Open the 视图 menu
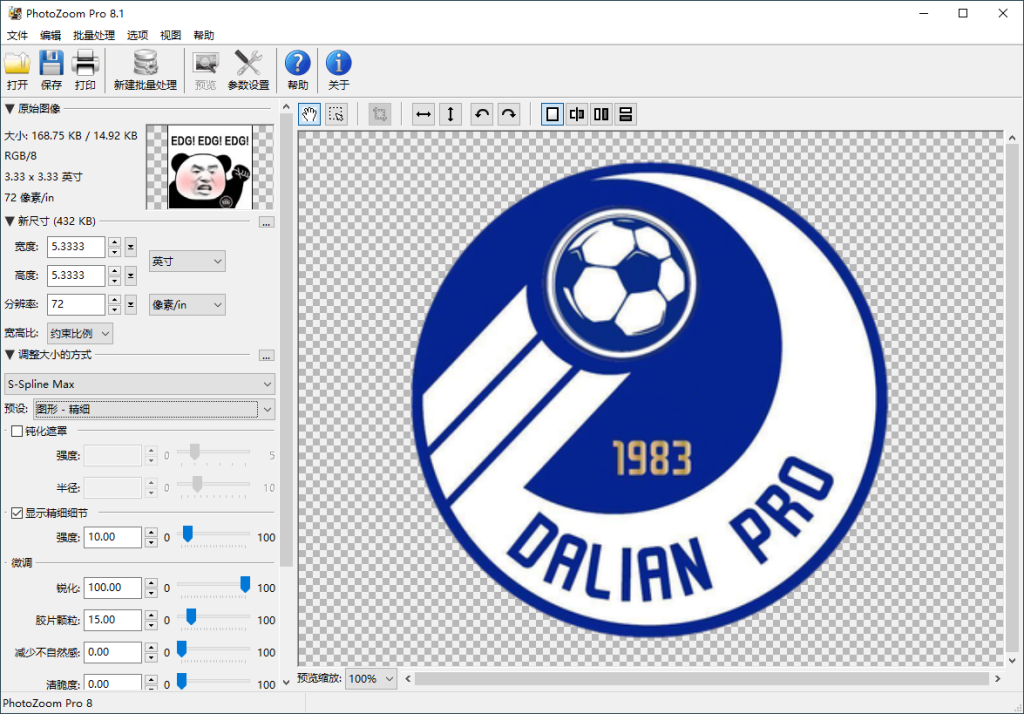Image resolution: width=1024 pixels, height=714 pixels. click(170, 35)
